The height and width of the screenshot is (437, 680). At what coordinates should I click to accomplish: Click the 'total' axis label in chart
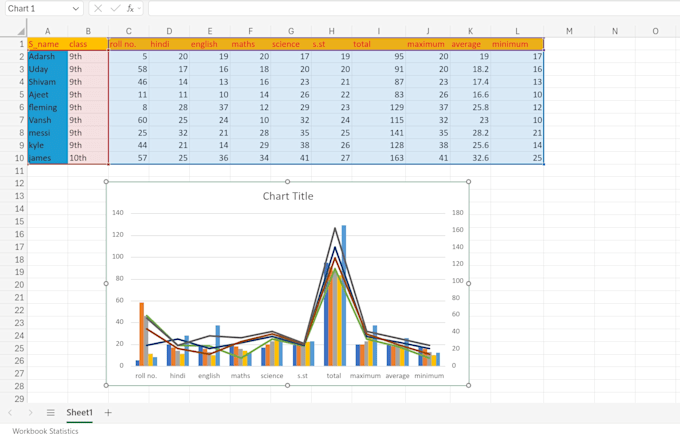[x=334, y=376]
